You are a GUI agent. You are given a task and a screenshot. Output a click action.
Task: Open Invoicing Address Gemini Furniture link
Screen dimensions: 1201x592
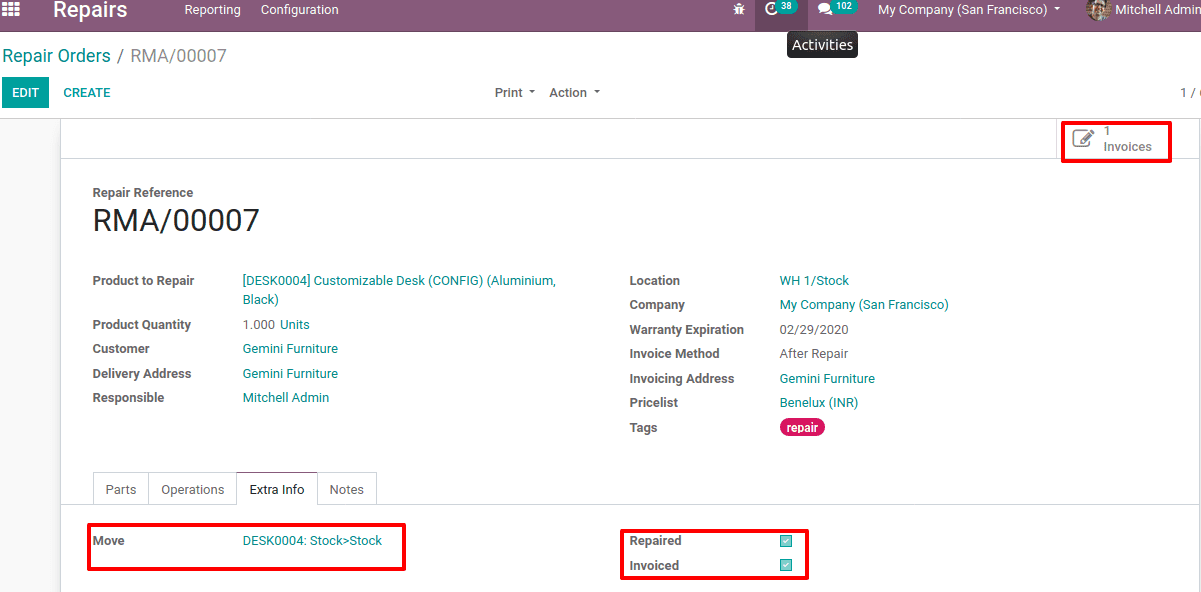[827, 379]
